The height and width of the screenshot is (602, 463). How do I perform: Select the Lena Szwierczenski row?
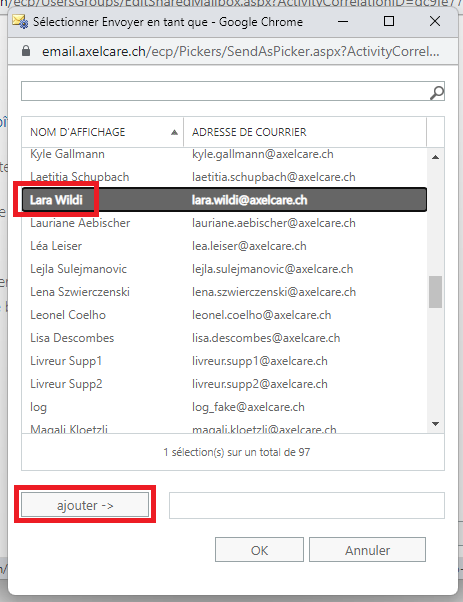tap(224, 292)
